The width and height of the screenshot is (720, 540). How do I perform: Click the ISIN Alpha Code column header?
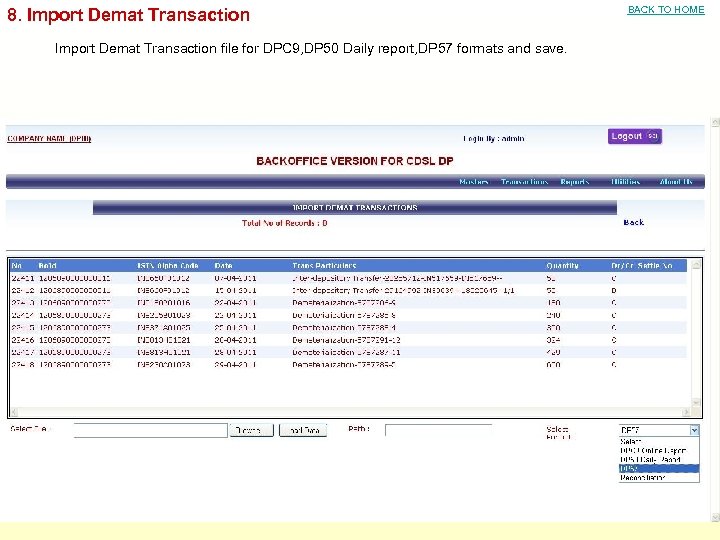tap(168, 265)
